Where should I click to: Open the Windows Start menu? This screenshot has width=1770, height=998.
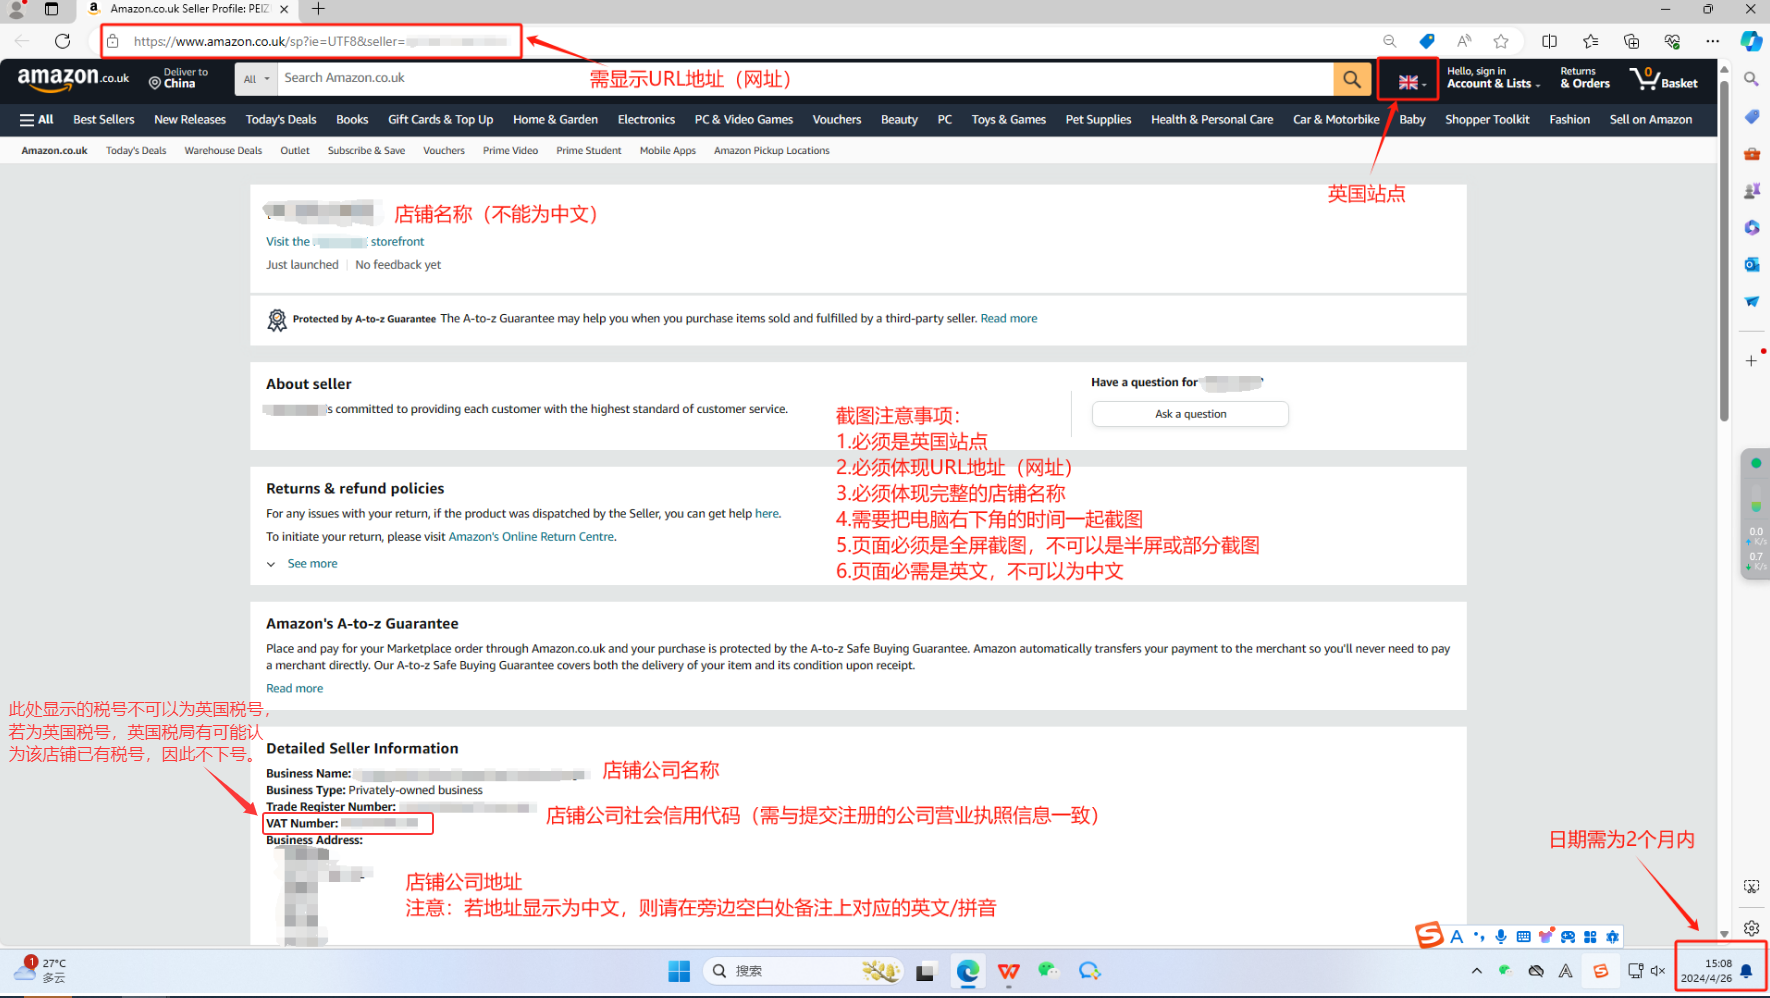point(679,971)
